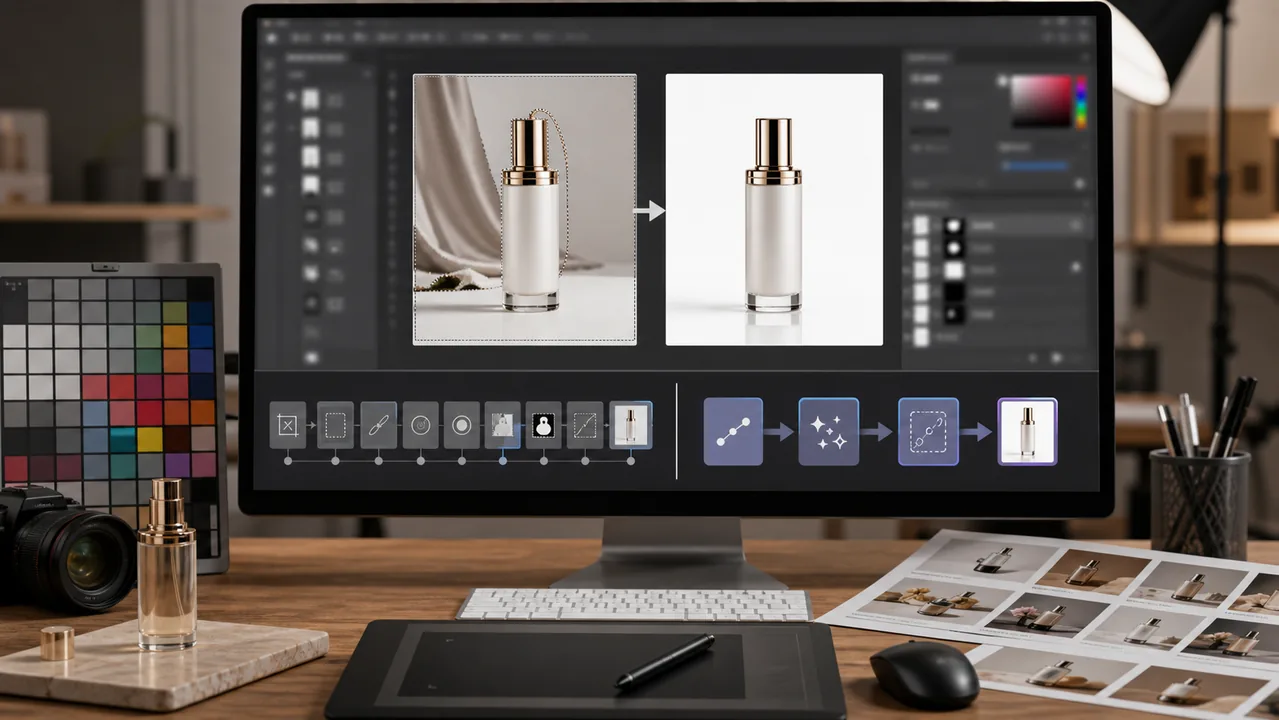The image size is (1279, 720).
Task: Collapse the upper right properties panel header arrow
Action: click(x=1086, y=57)
